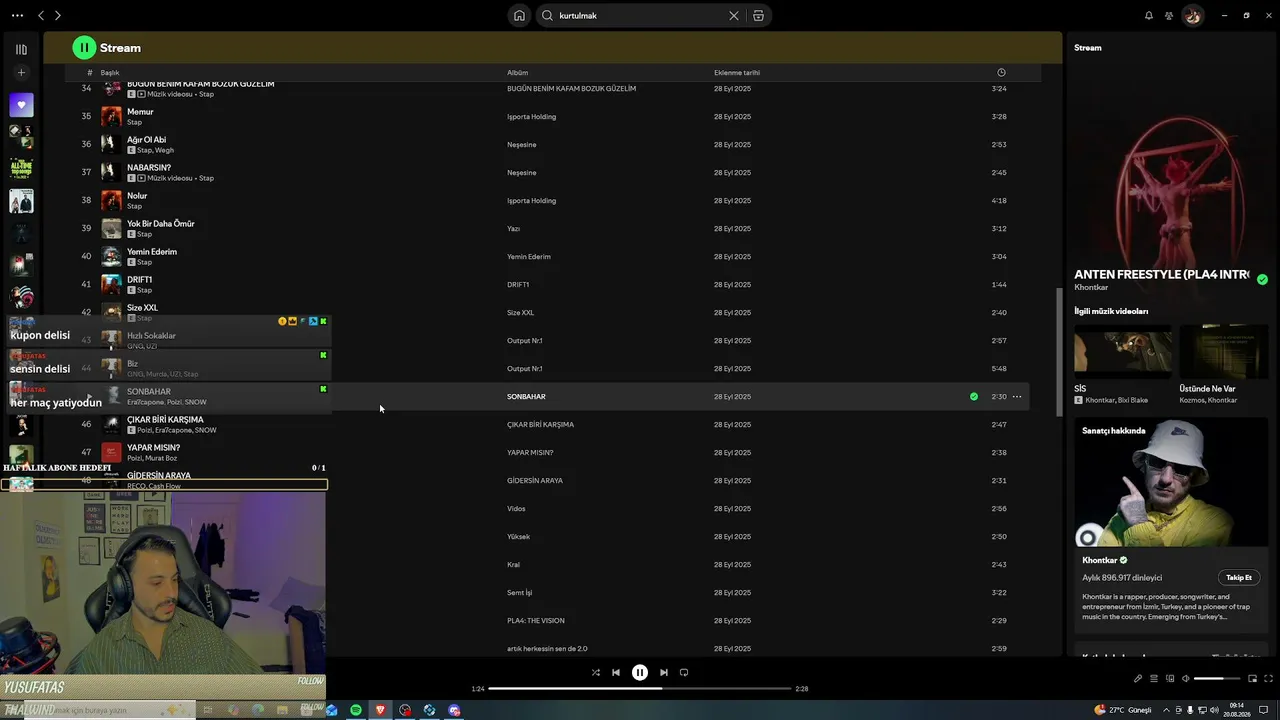The height and width of the screenshot is (720, 1280).
Task: Skip to next track
Action: pyautogui.click(x=664, y=673)
